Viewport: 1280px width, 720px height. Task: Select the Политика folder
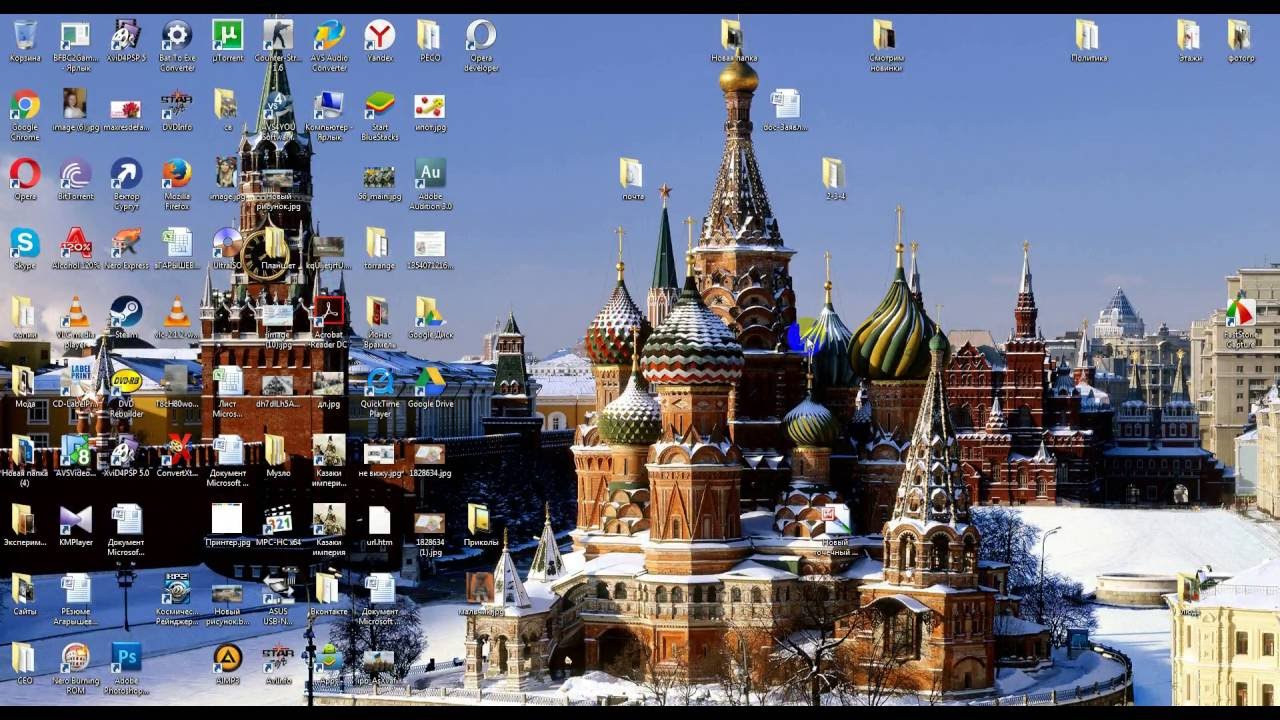(1087, 36)
